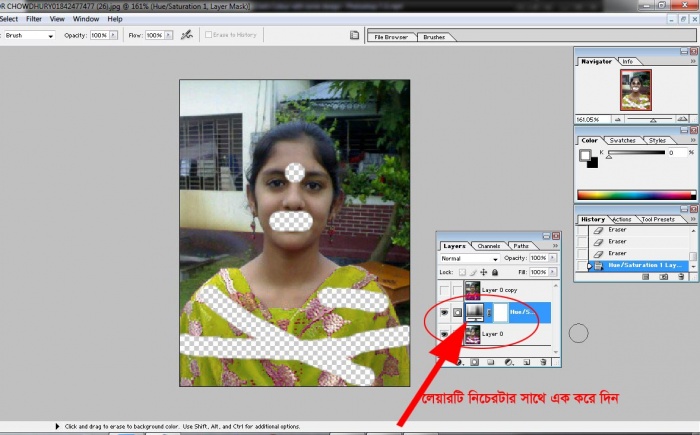
Task: Create a new layer set folder
Action: click(x=491, y=362)
